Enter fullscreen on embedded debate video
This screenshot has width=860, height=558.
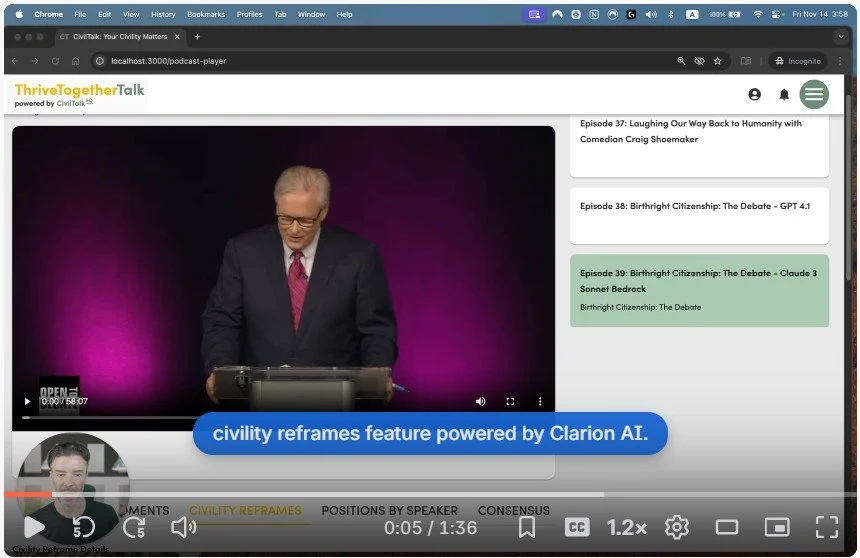pyautogui.click(x=510, y=401)
